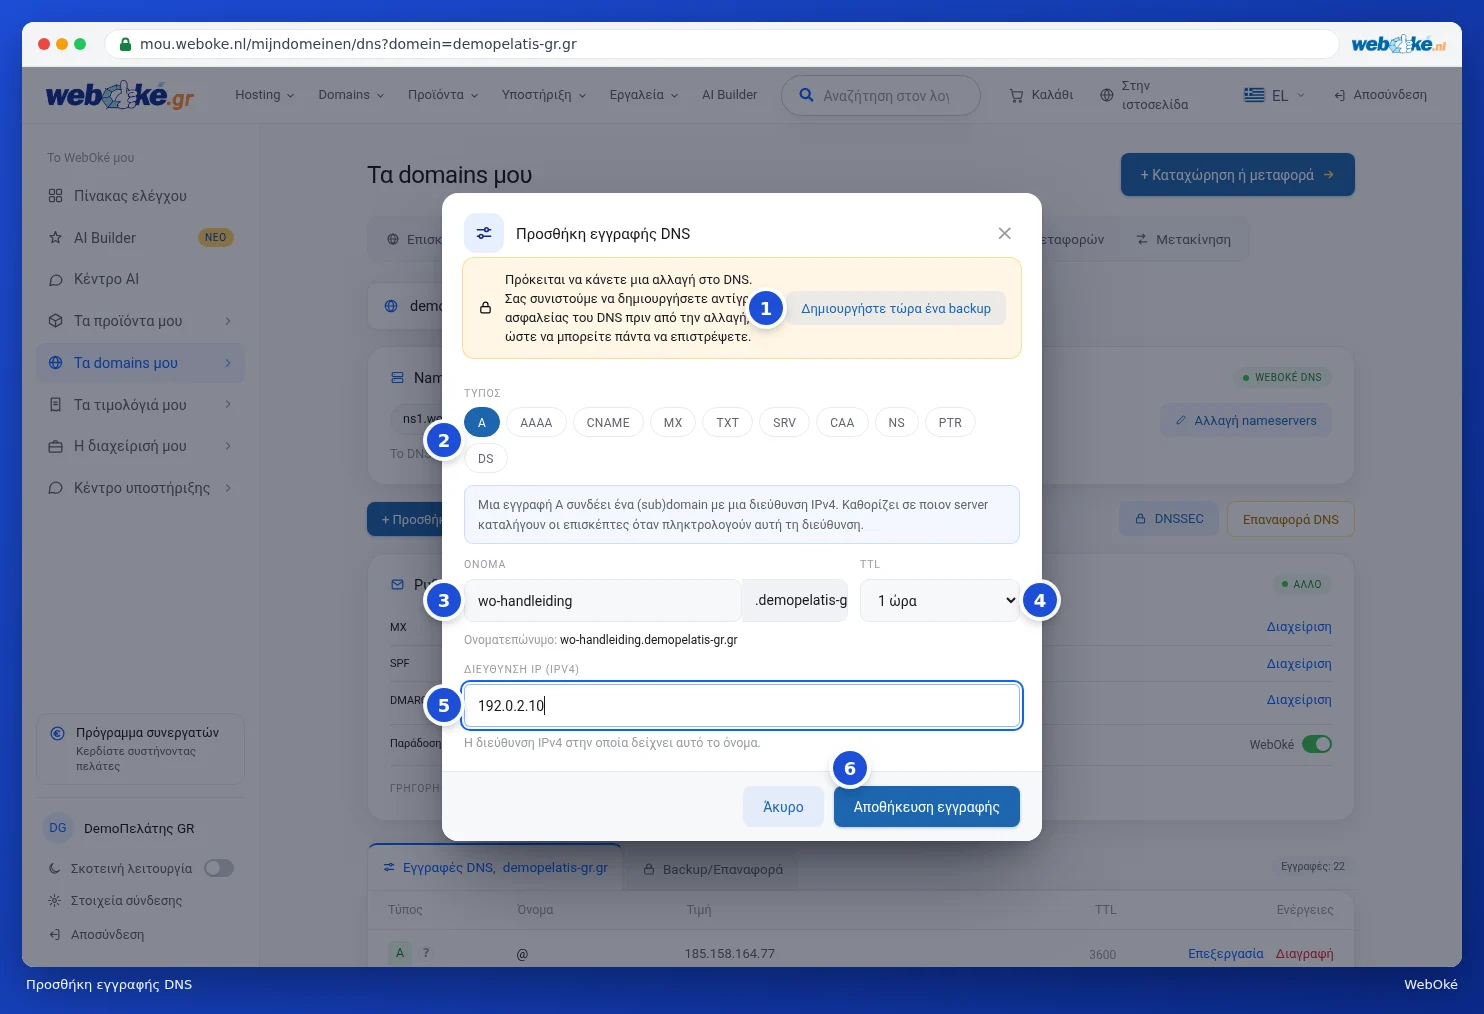Open the shopping cart icon
The width and height of the screenshot is (1484, 1014).
pyautogui.click(x=1016, y=96)
